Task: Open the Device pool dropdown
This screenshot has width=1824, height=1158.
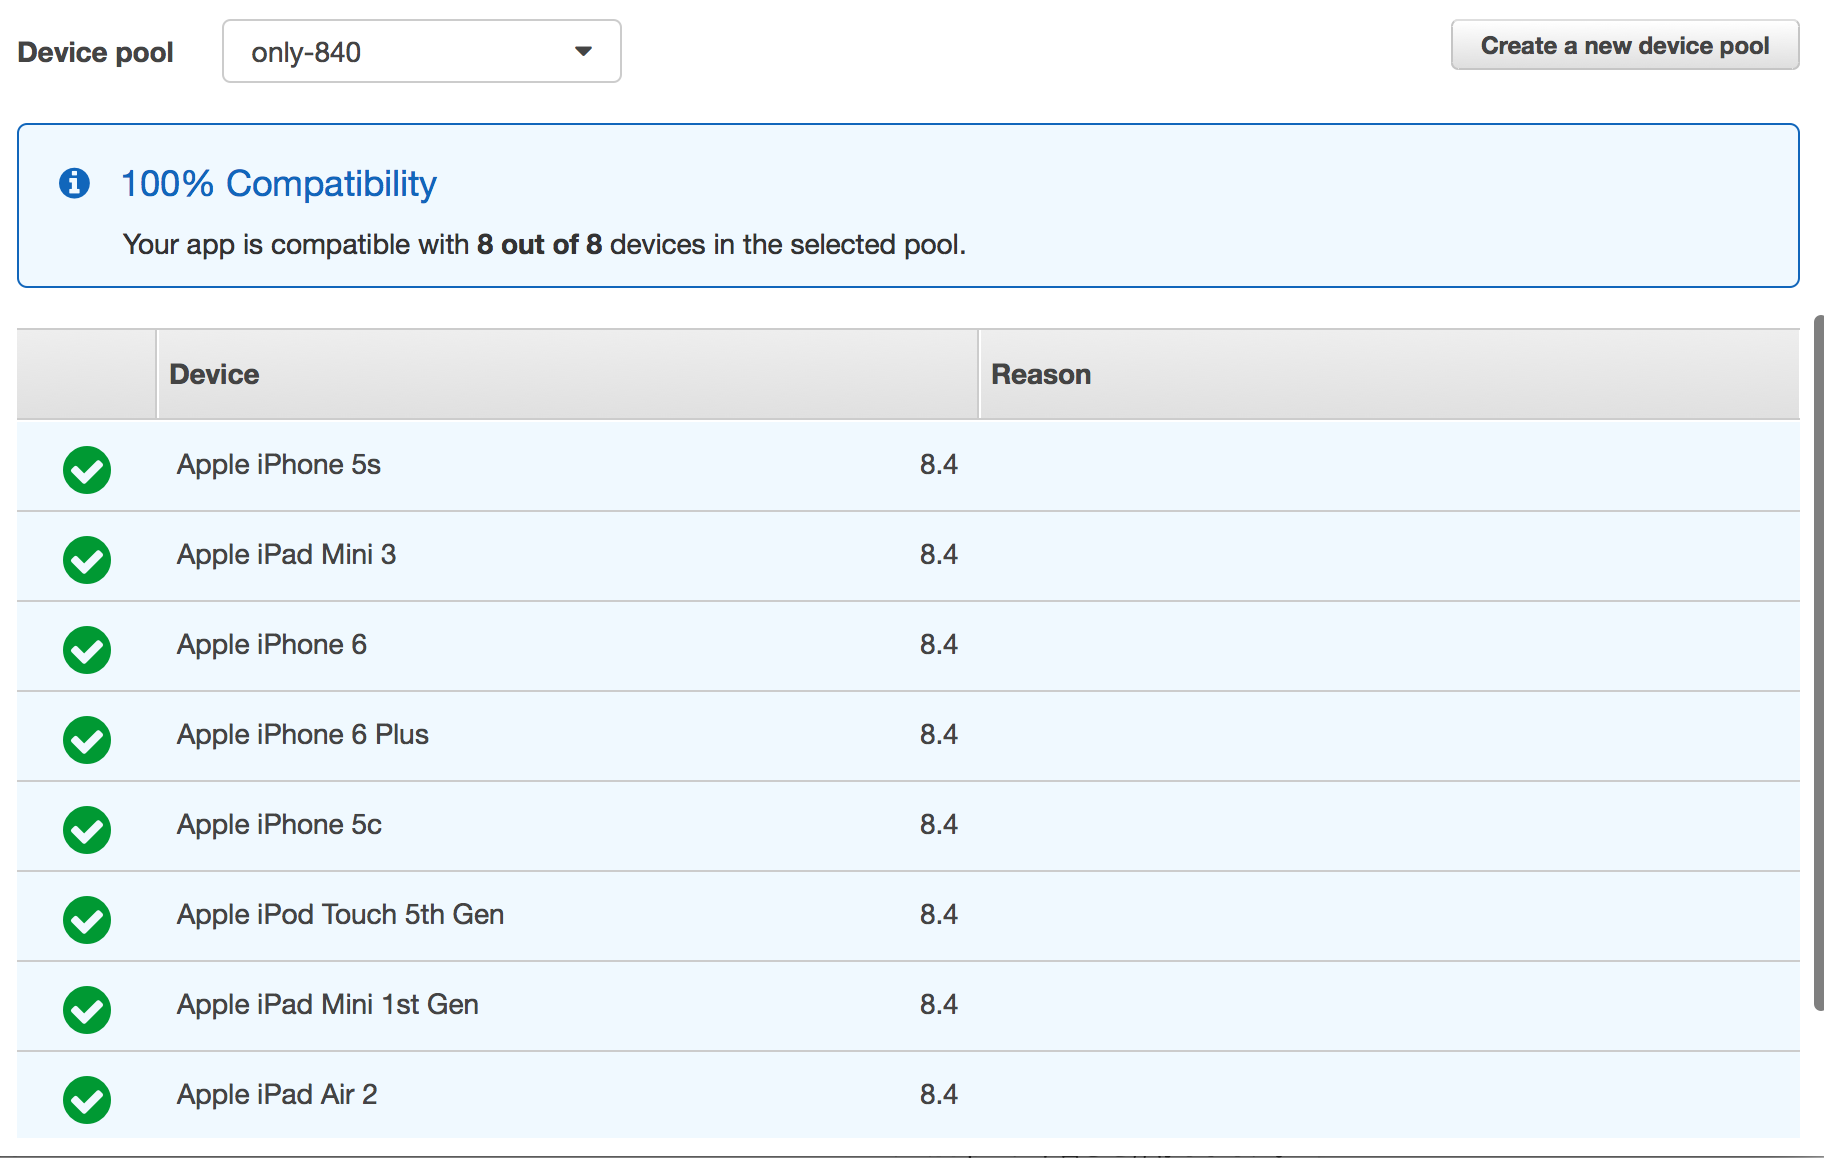Action: click(420, 51)
